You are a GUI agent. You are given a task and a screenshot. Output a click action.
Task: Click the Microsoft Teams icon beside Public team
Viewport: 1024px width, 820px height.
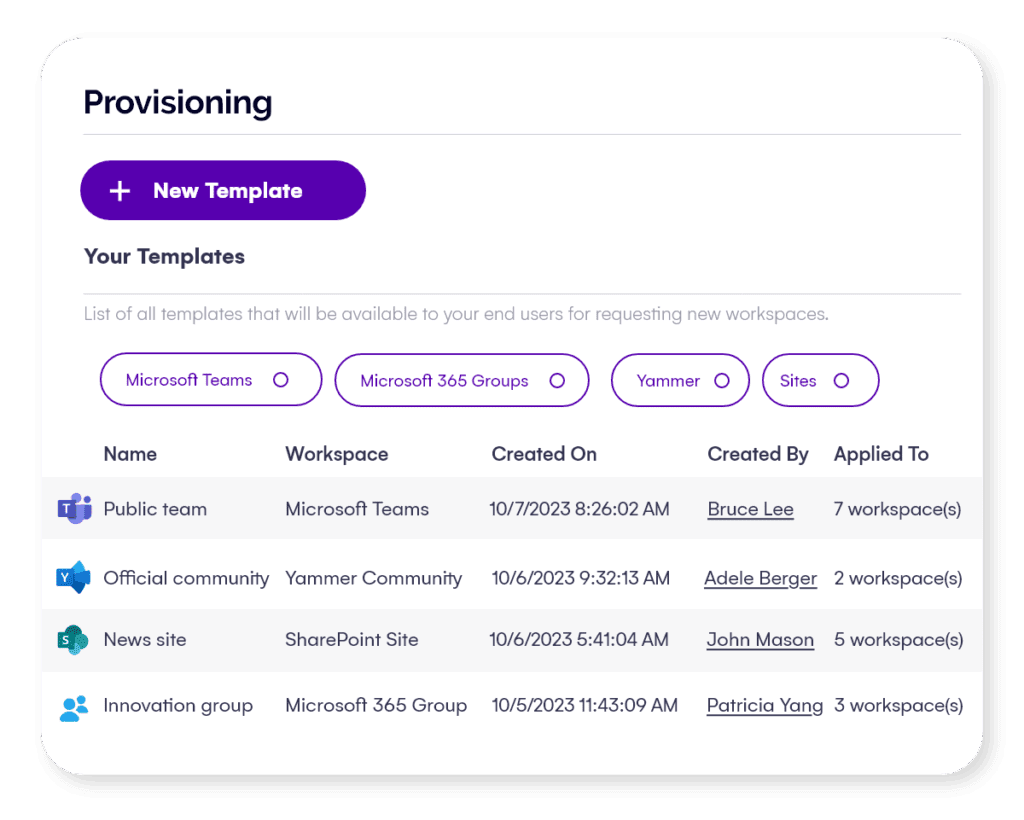pyautogui.click(x=74, y=509)
